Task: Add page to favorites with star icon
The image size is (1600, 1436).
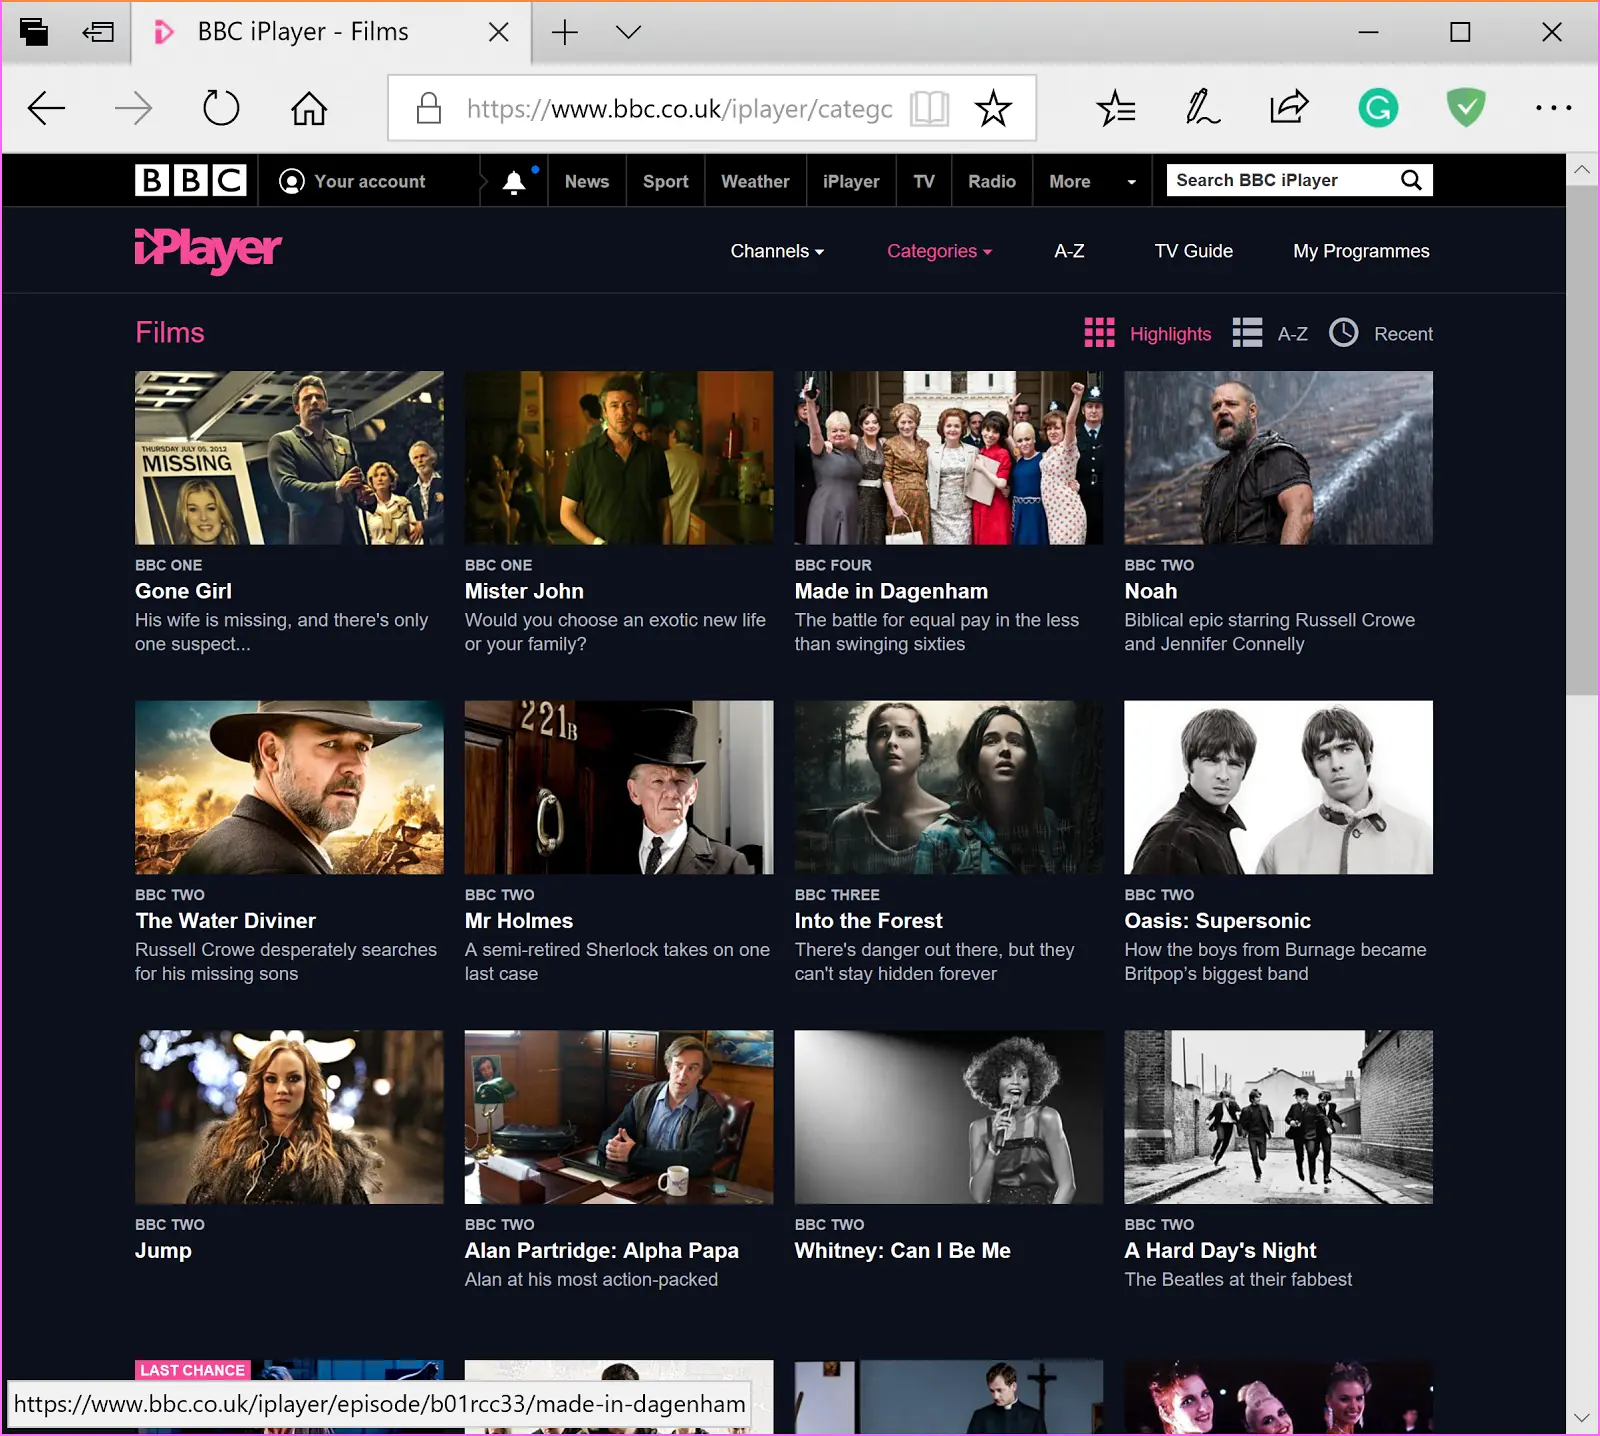Action: [x=993, y=108]
